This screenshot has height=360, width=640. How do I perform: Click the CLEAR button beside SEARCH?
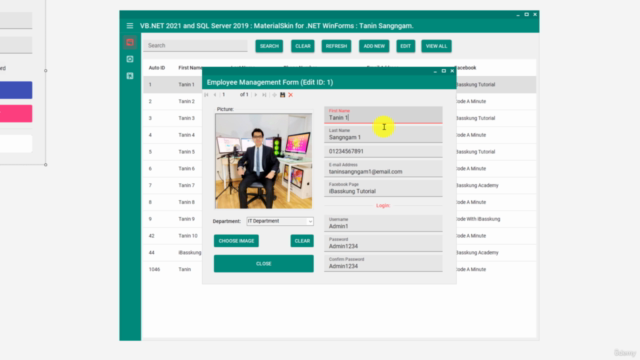[303, 46]
